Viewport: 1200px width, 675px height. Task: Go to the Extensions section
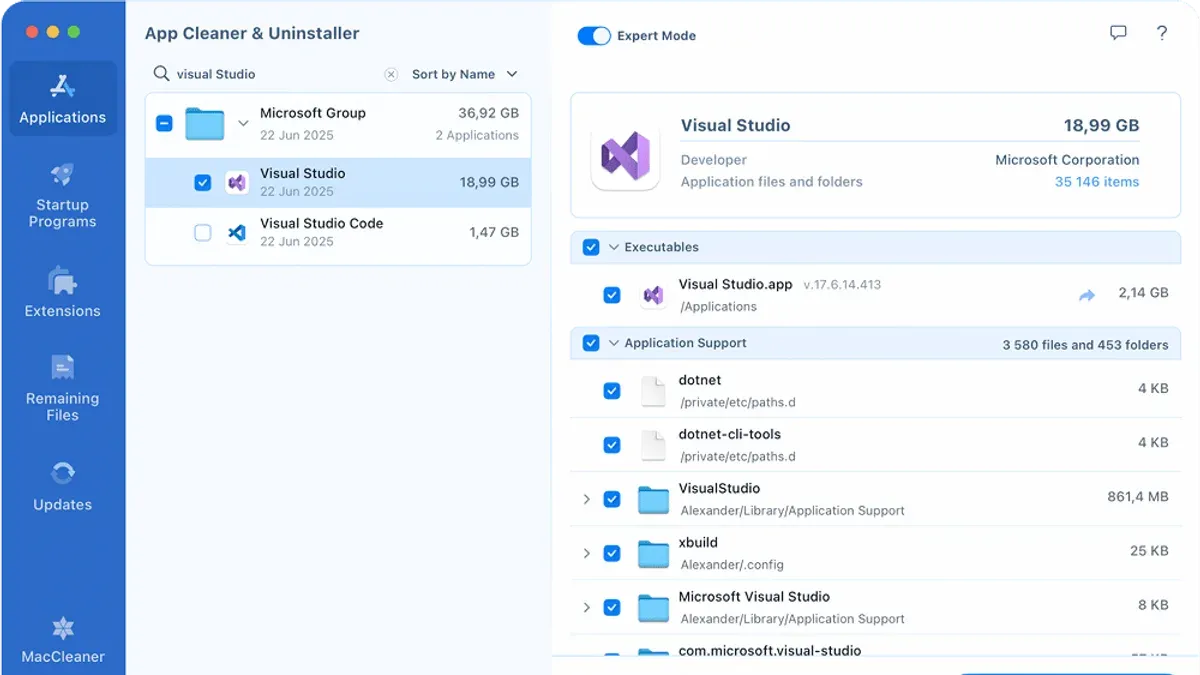pos(62,293)
